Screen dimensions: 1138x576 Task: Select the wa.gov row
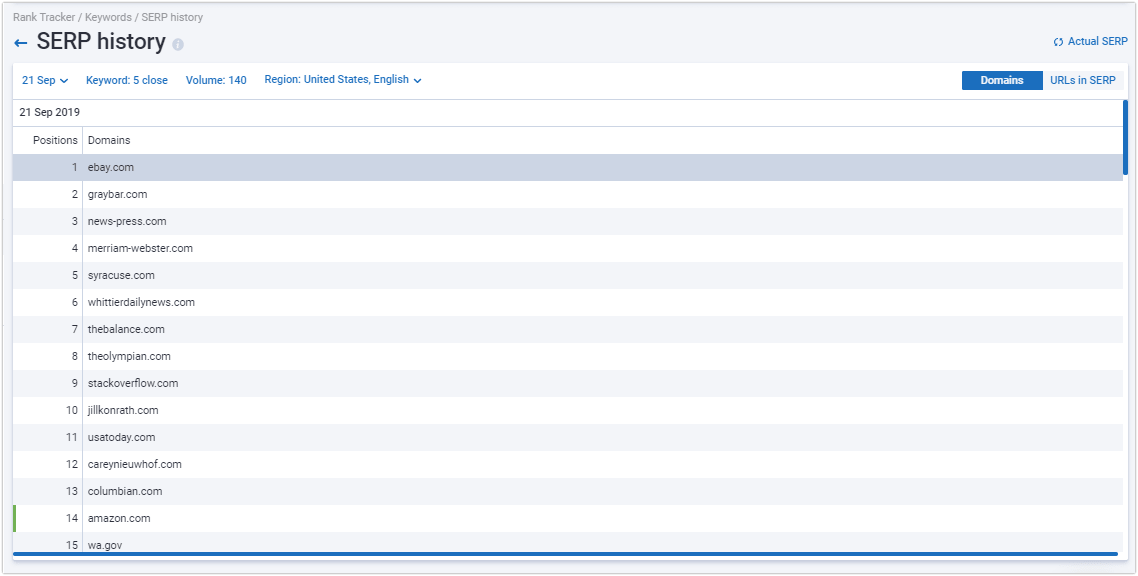(x=568, y=542)
